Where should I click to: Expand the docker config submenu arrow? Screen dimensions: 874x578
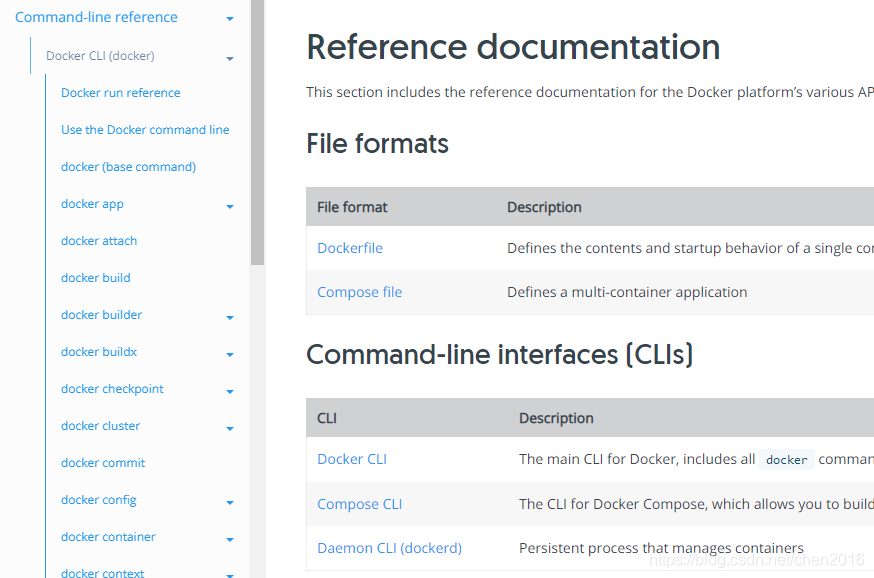[230, 503]
